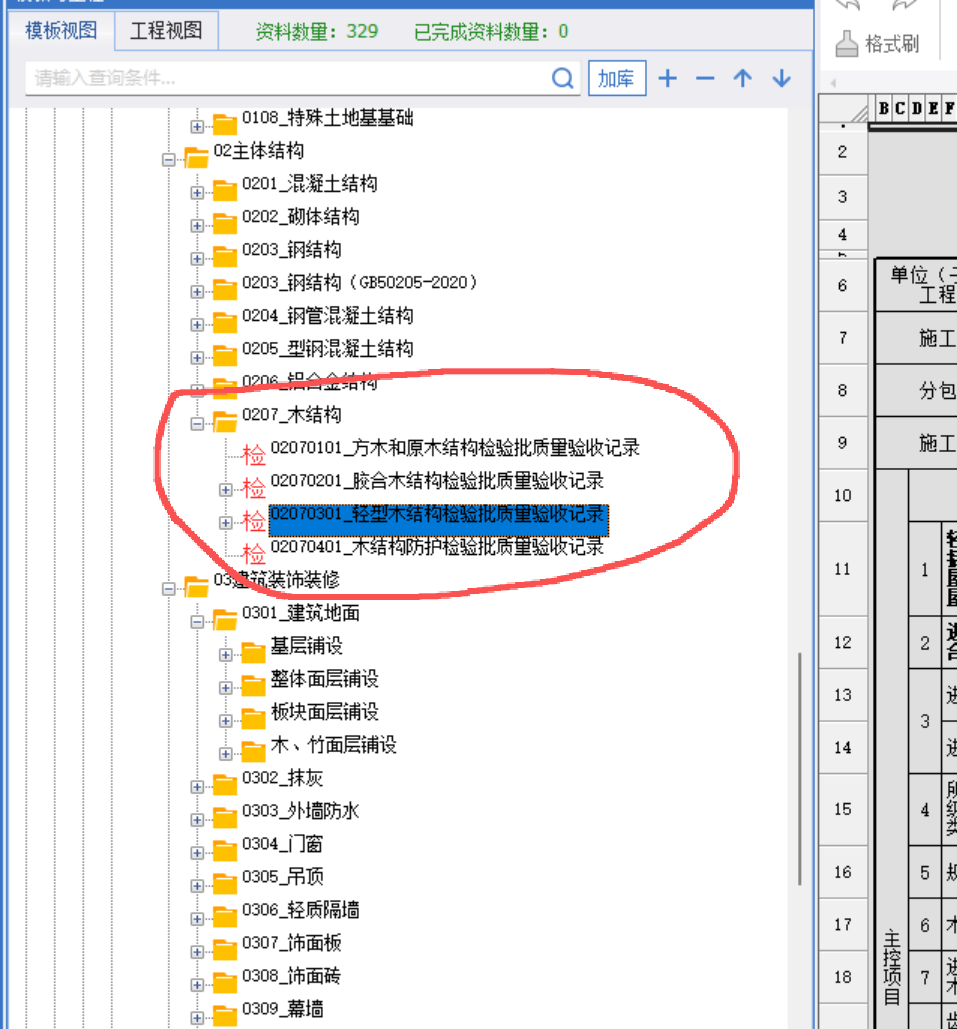Expand the 基层铺设 folder node
The height and width of the screenshot is (1029, 957).
(226, 654)
